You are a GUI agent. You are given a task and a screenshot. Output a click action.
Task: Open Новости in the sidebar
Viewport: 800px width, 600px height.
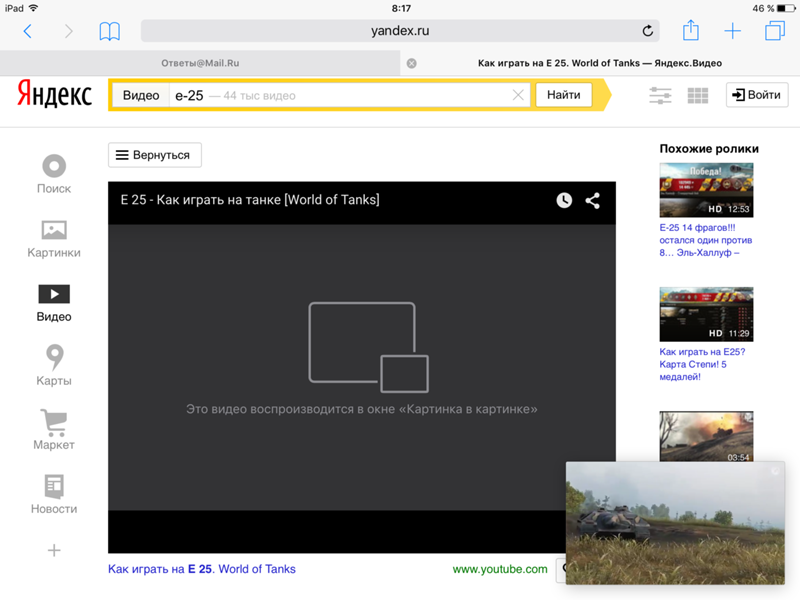point(54,494)
